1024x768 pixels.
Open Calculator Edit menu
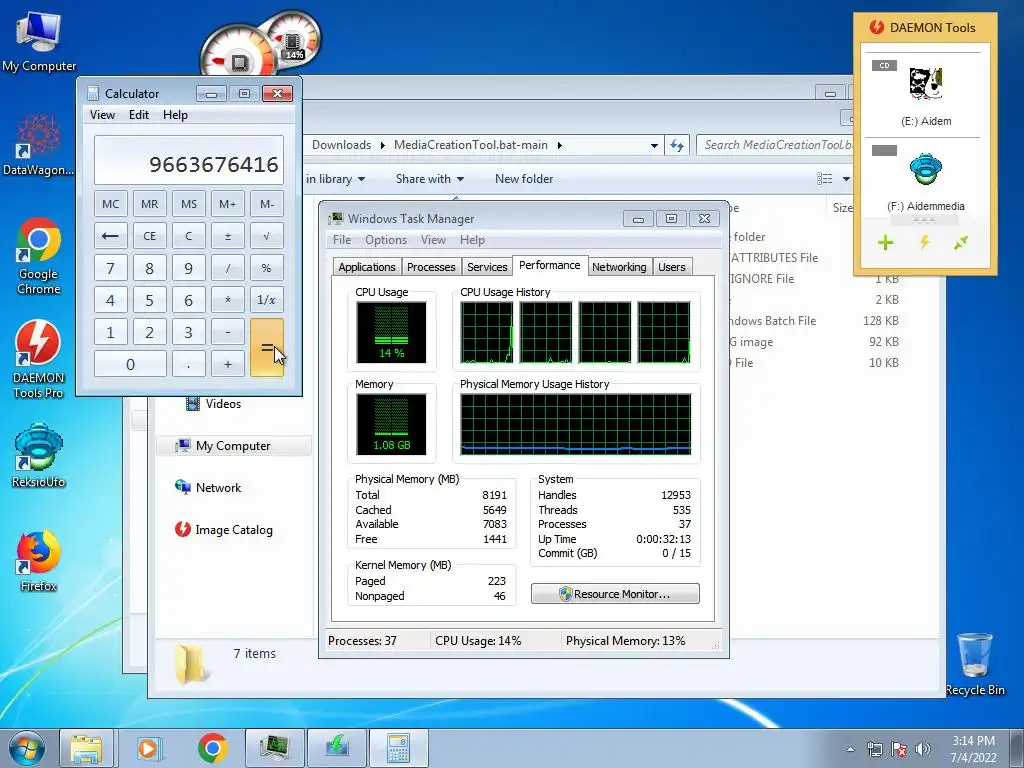tap(138, 115)
